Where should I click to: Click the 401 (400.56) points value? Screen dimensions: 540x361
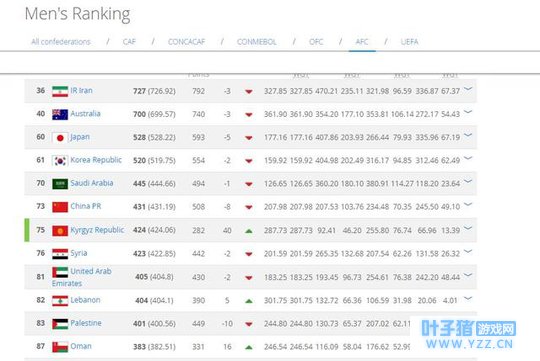(154, 324)
